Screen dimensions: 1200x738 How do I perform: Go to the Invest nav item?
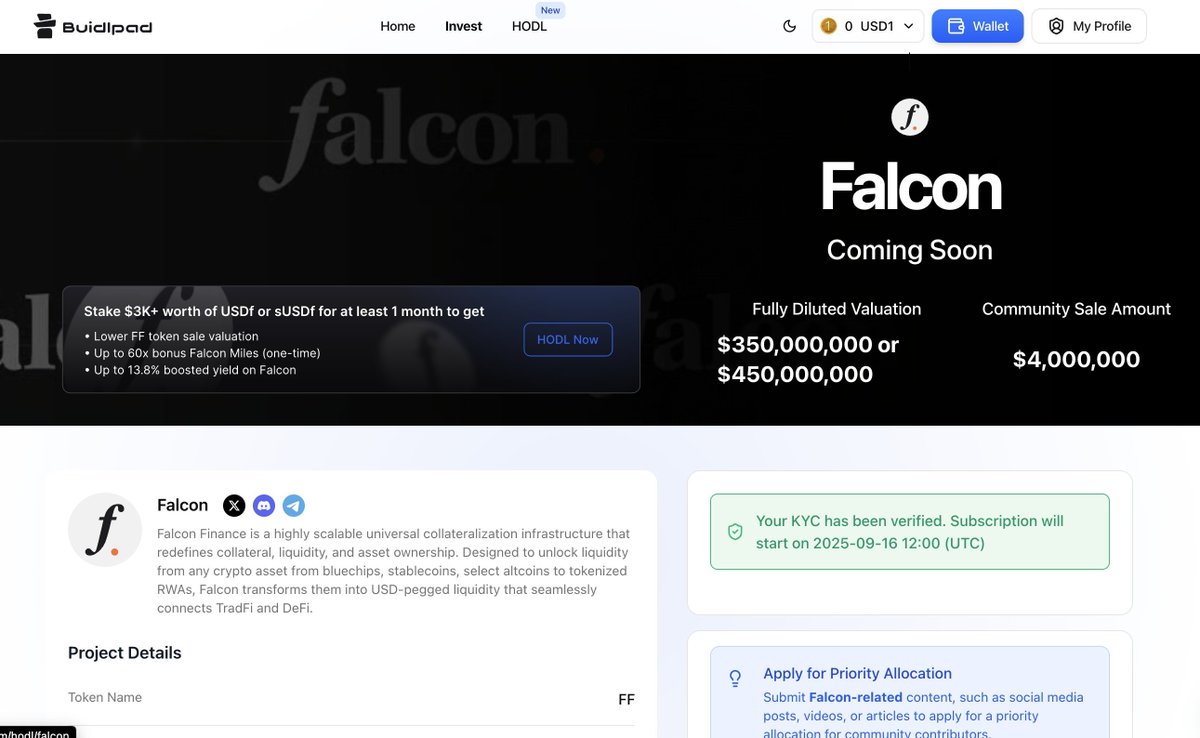point(464,26)
